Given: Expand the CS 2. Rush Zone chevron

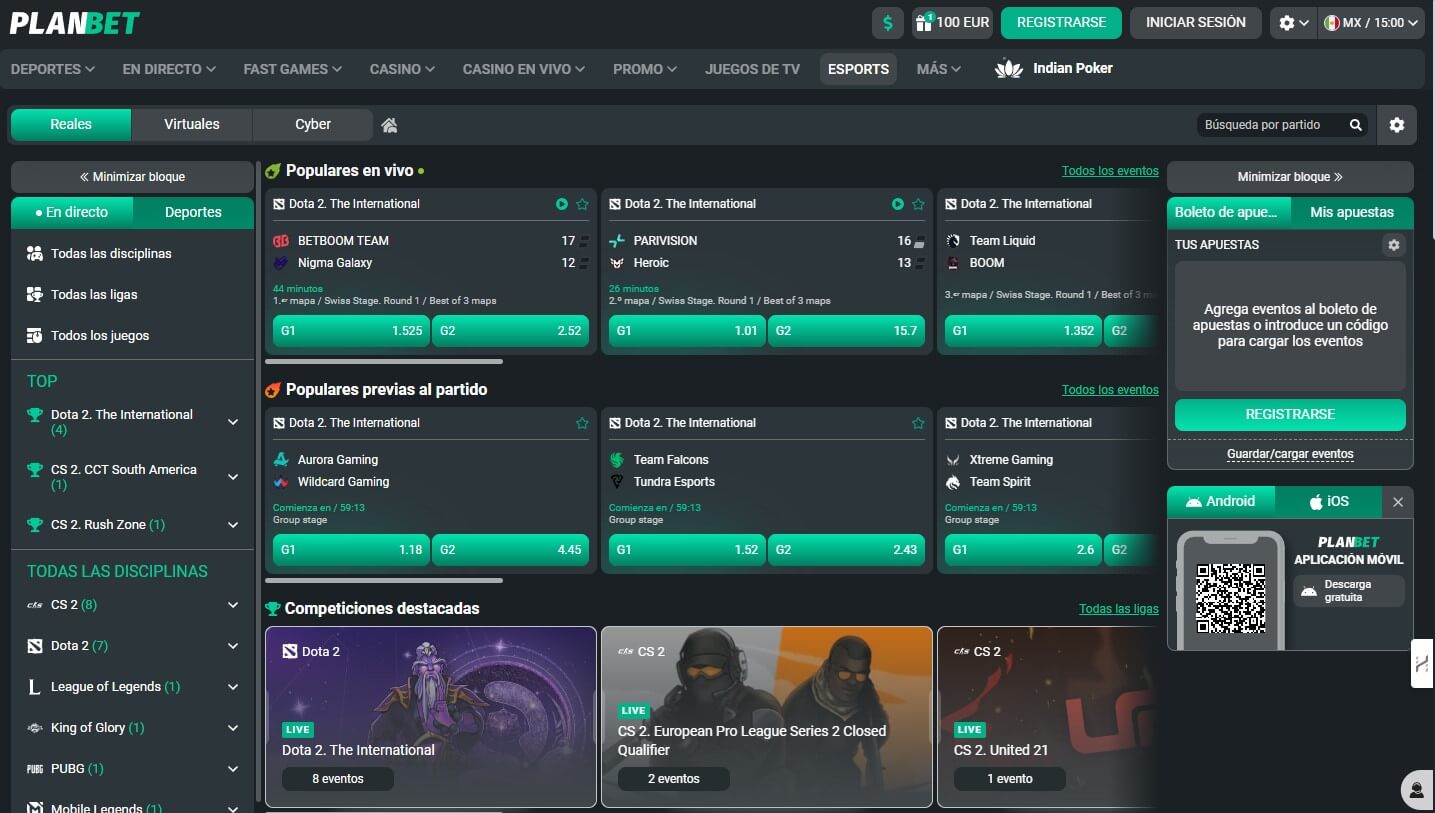Looking at the screenshot, I should (233, 525).
